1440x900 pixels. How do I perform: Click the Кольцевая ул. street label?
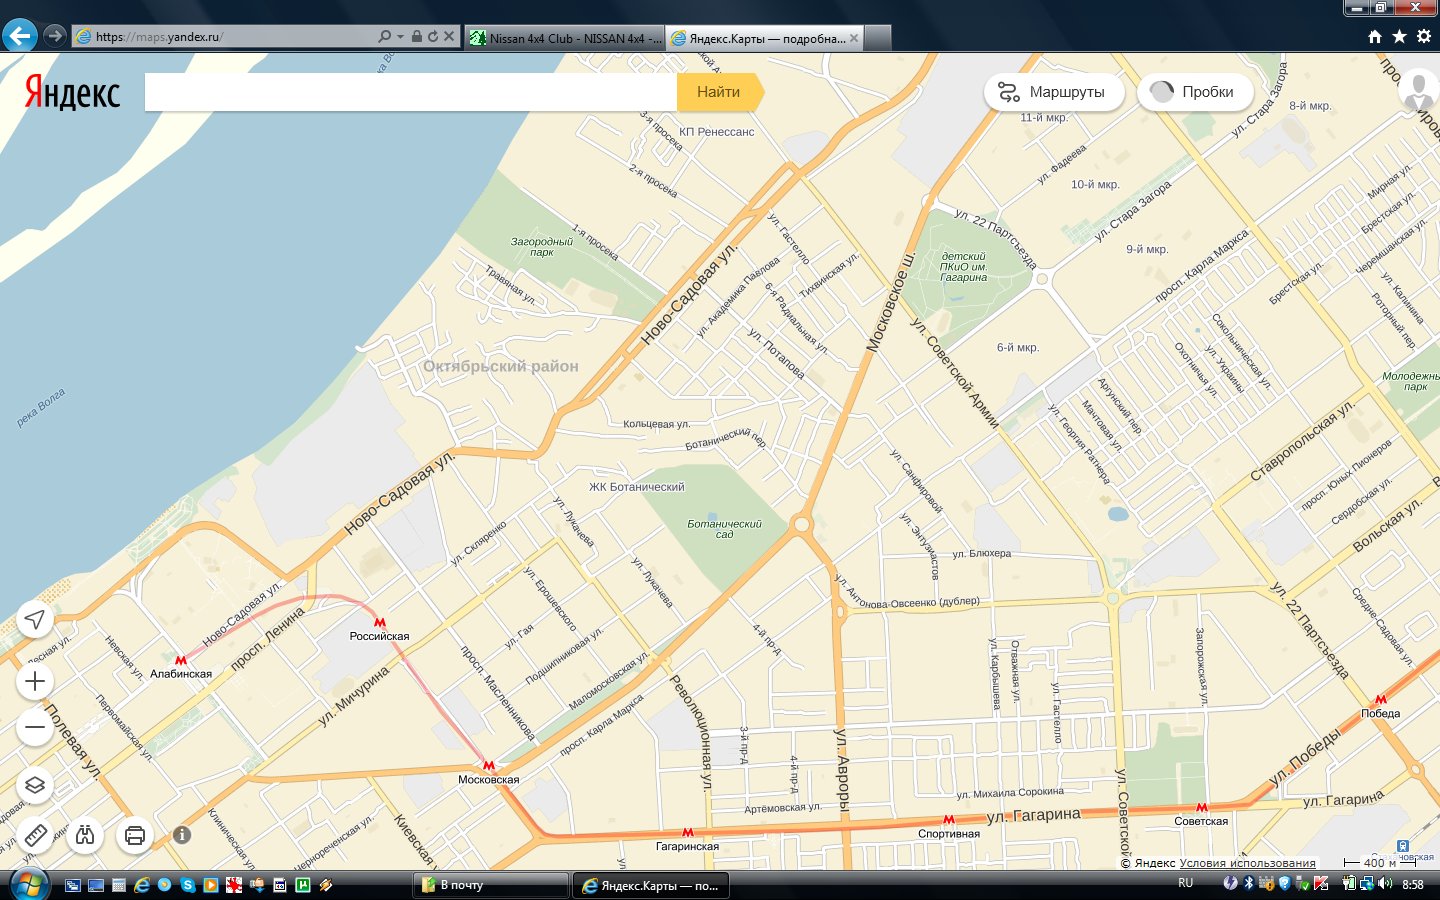click(656, 424)
